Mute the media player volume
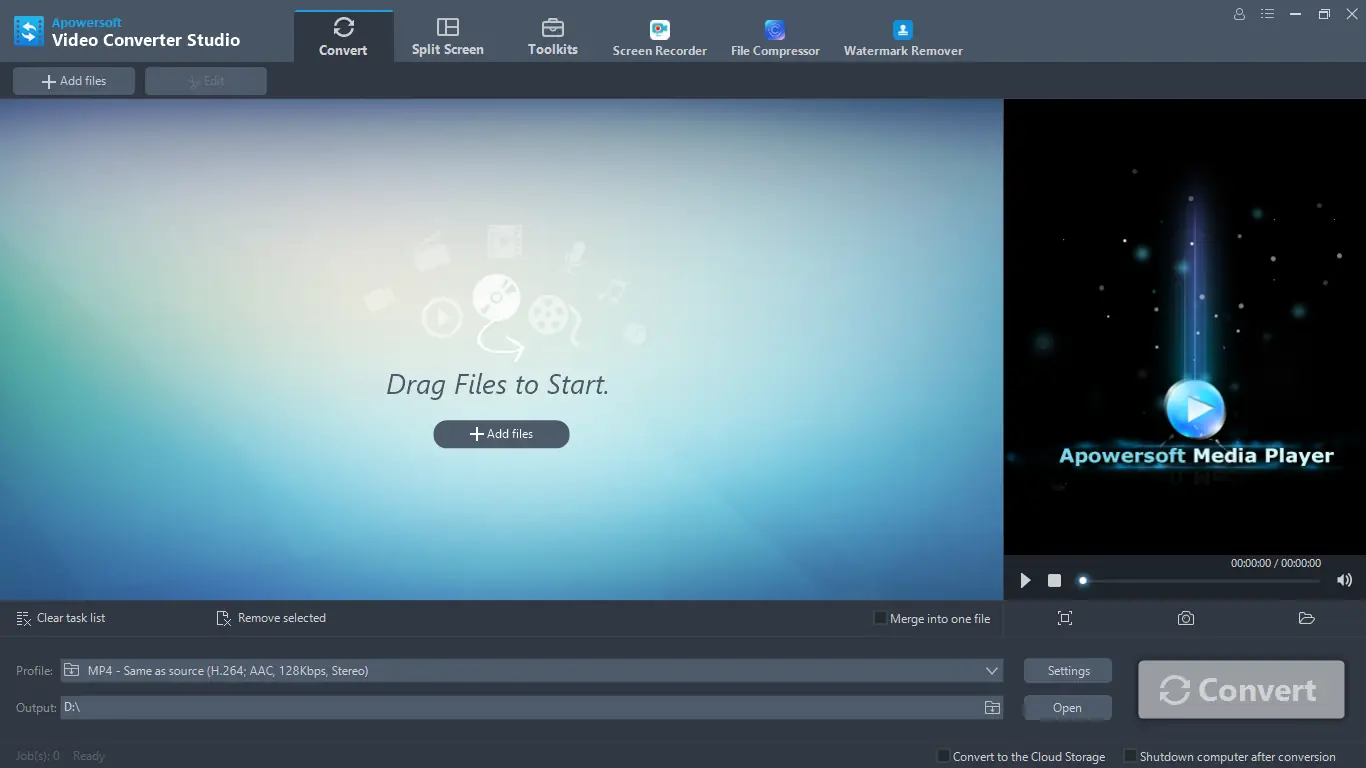Image resolution: width=1366 pixels, height=768 pixels. [1344, 580]
